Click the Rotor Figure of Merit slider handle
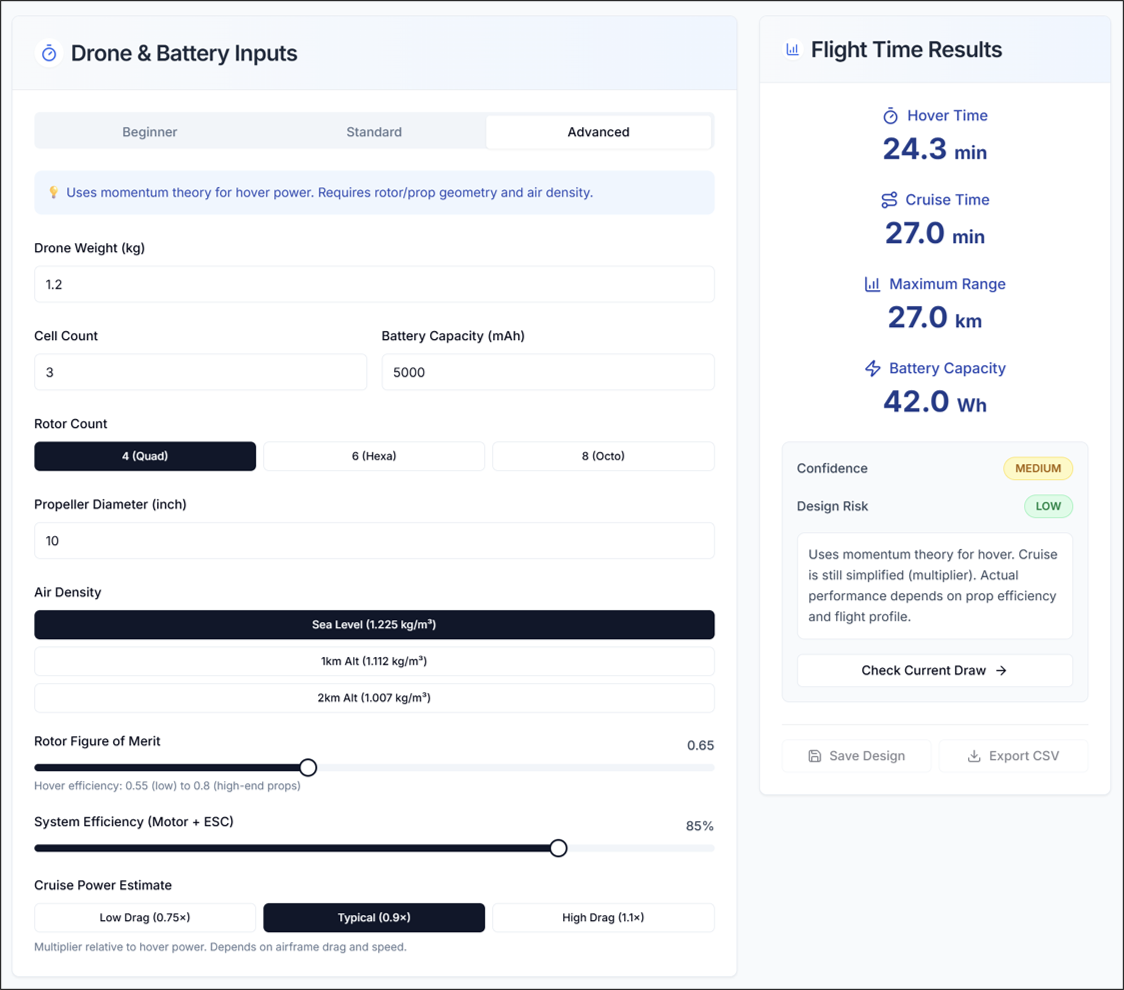Image resolution: width=1124 pixels, height=990 pixels. click(308, 767)
